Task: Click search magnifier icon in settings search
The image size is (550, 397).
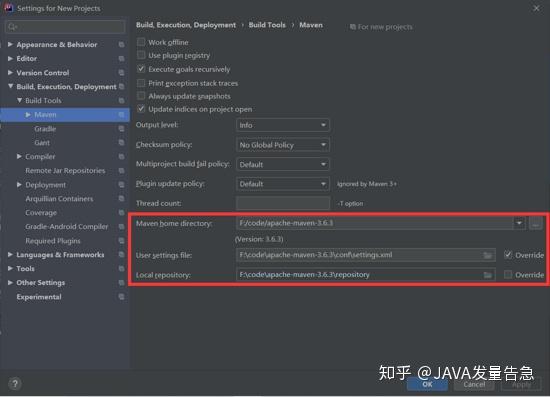Action: (12, 27)
